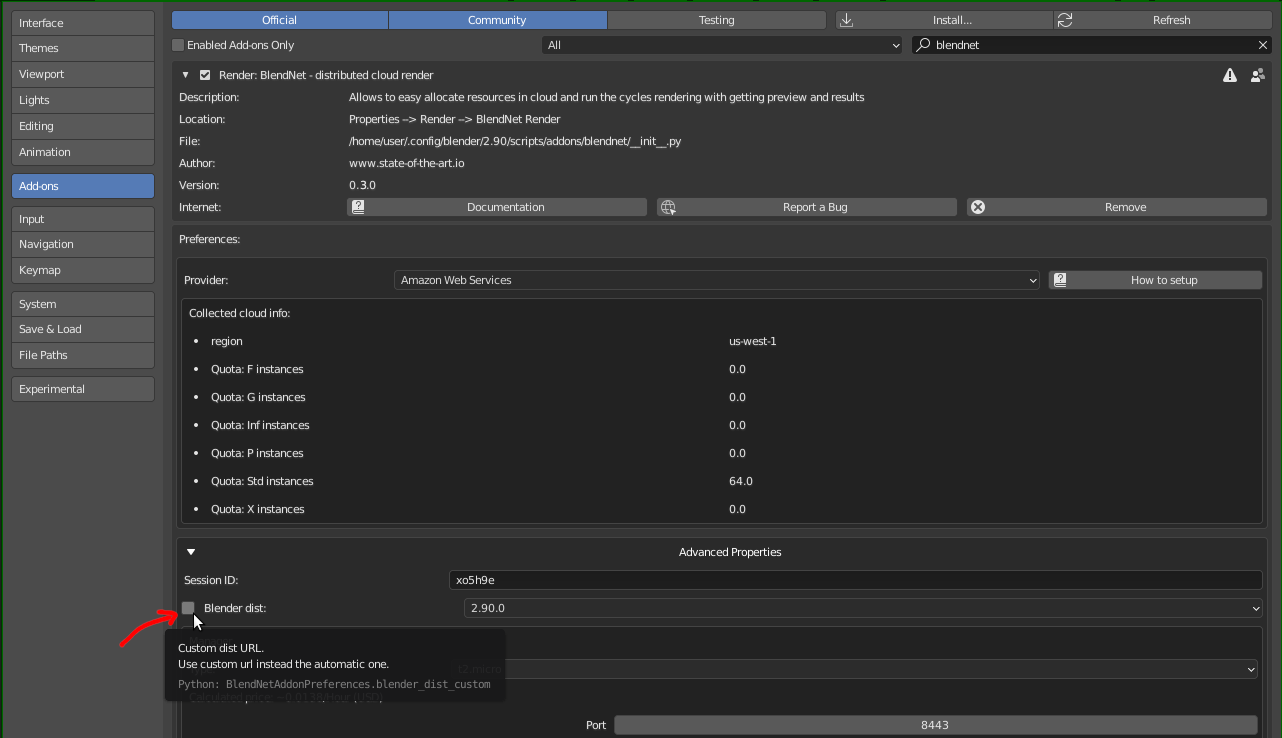Open the Keymap preferences section

tap(83, 270)
